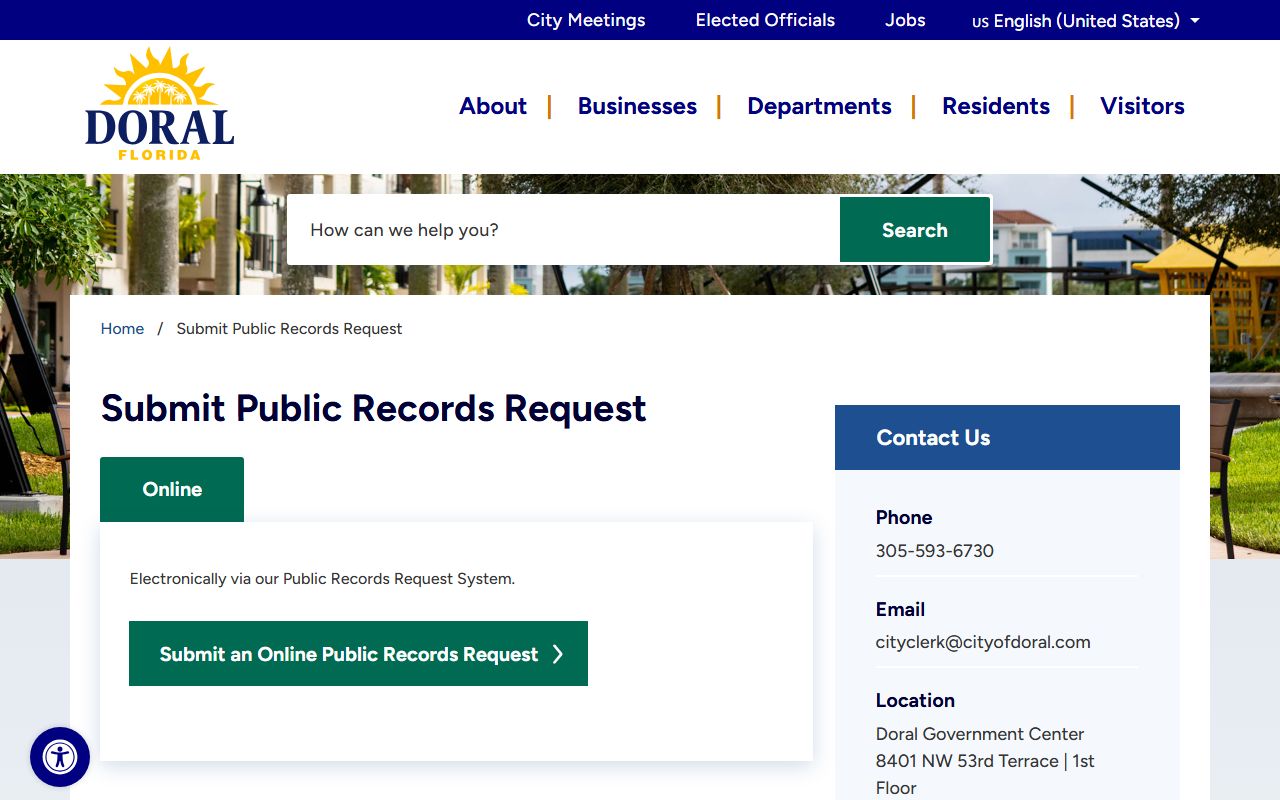Click the 'Submit Public Records Request' breadcrumb text

click(x=289, y=329)
